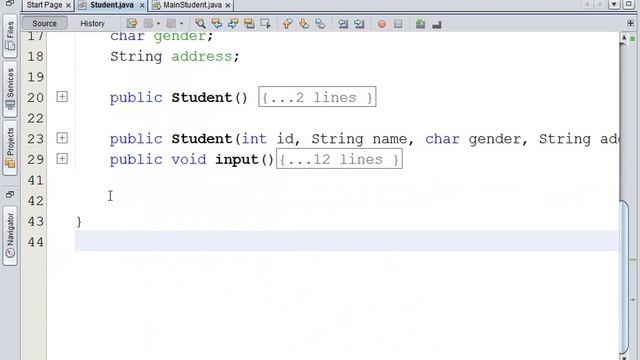Split the editor view using the split icon
This screenshot has width=640, height=360.
631,23
